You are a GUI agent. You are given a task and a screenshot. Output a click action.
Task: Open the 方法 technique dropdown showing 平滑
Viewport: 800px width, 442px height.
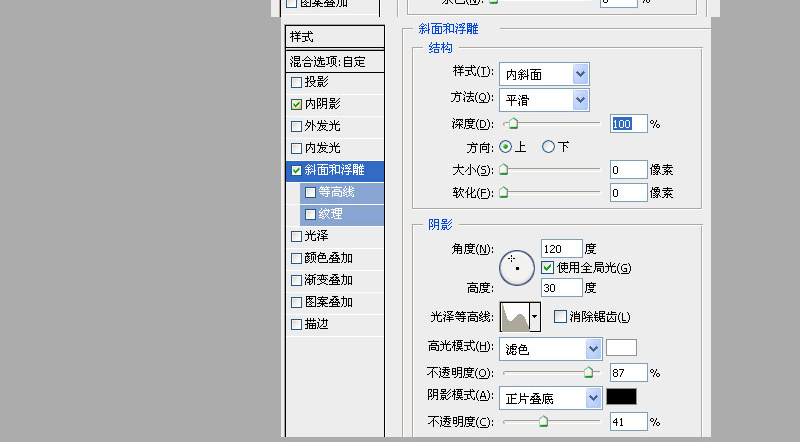pyautogui.click(x=544, y=100)
